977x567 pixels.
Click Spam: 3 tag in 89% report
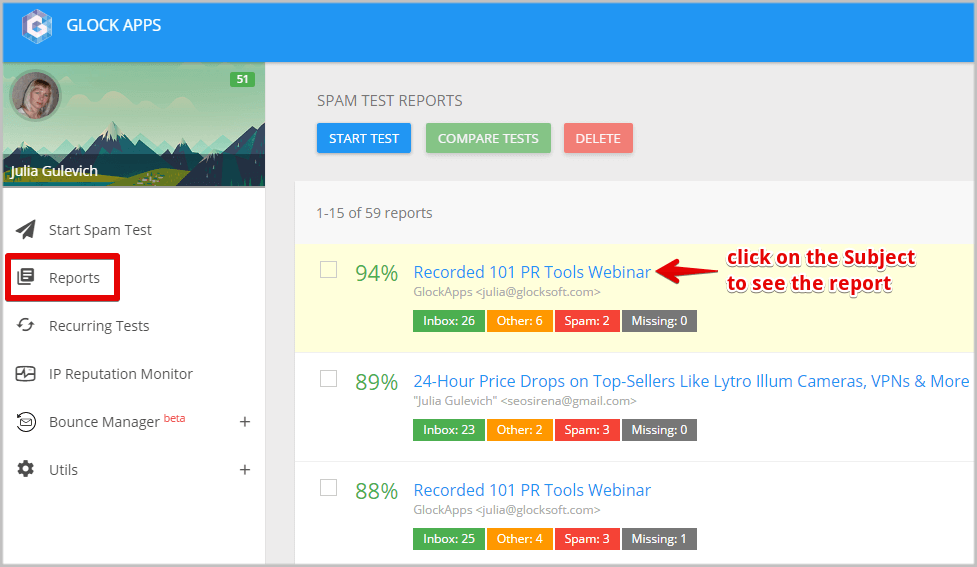click(x=587, y=430)
